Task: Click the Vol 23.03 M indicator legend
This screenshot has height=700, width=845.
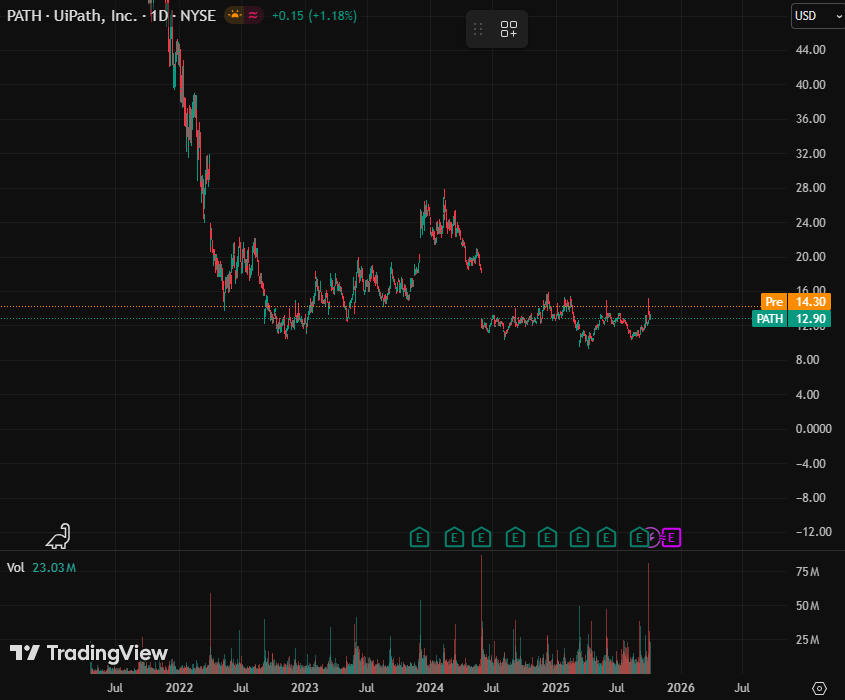Action: [x=41, y=567]
